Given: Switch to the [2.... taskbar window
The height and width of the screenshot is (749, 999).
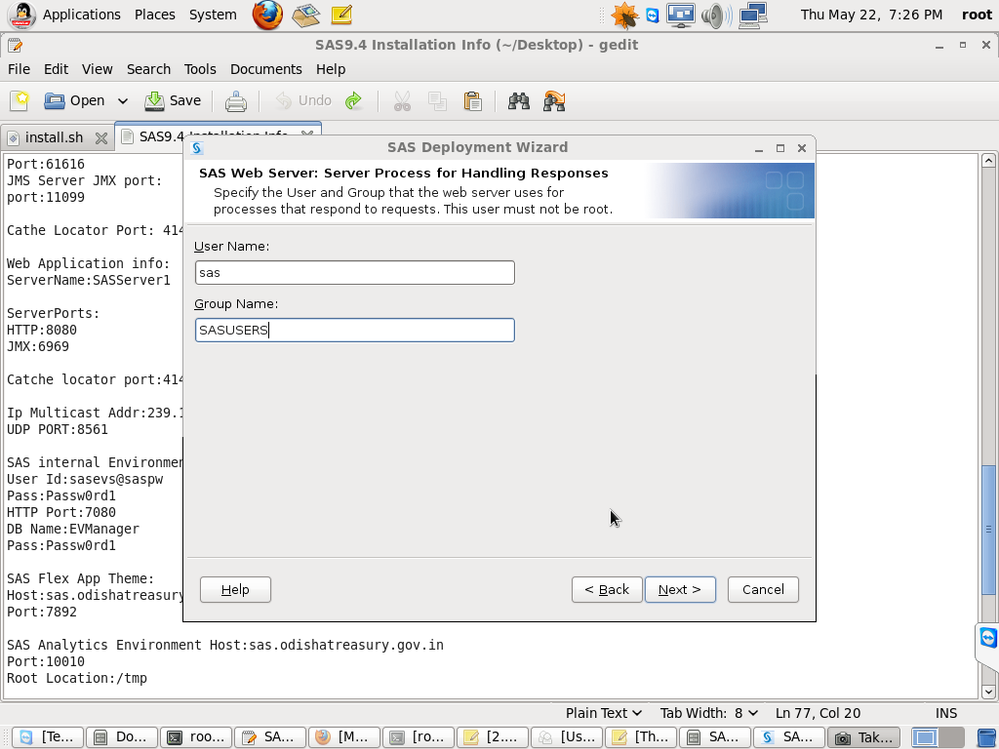Looking at the screenshot, I should tap(492, 737).
